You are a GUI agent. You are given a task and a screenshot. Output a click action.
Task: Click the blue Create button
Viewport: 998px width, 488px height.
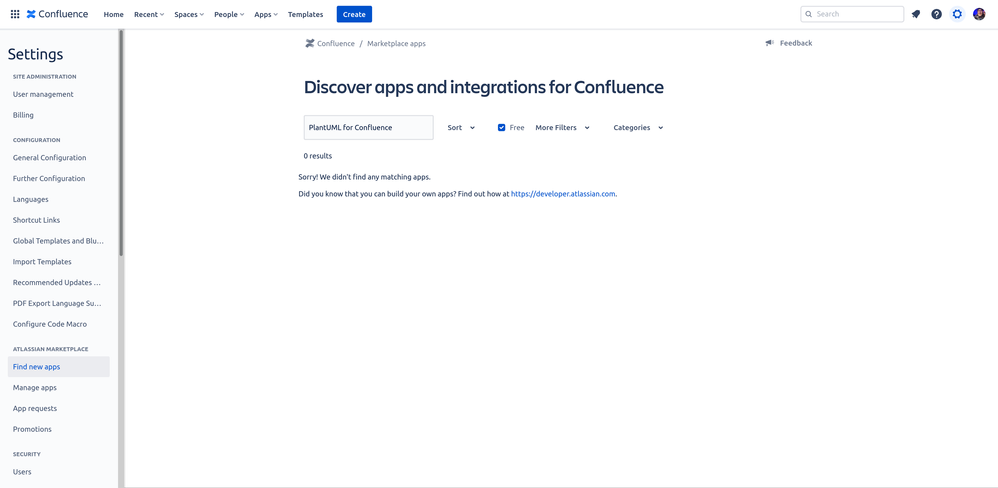(355, 14)
